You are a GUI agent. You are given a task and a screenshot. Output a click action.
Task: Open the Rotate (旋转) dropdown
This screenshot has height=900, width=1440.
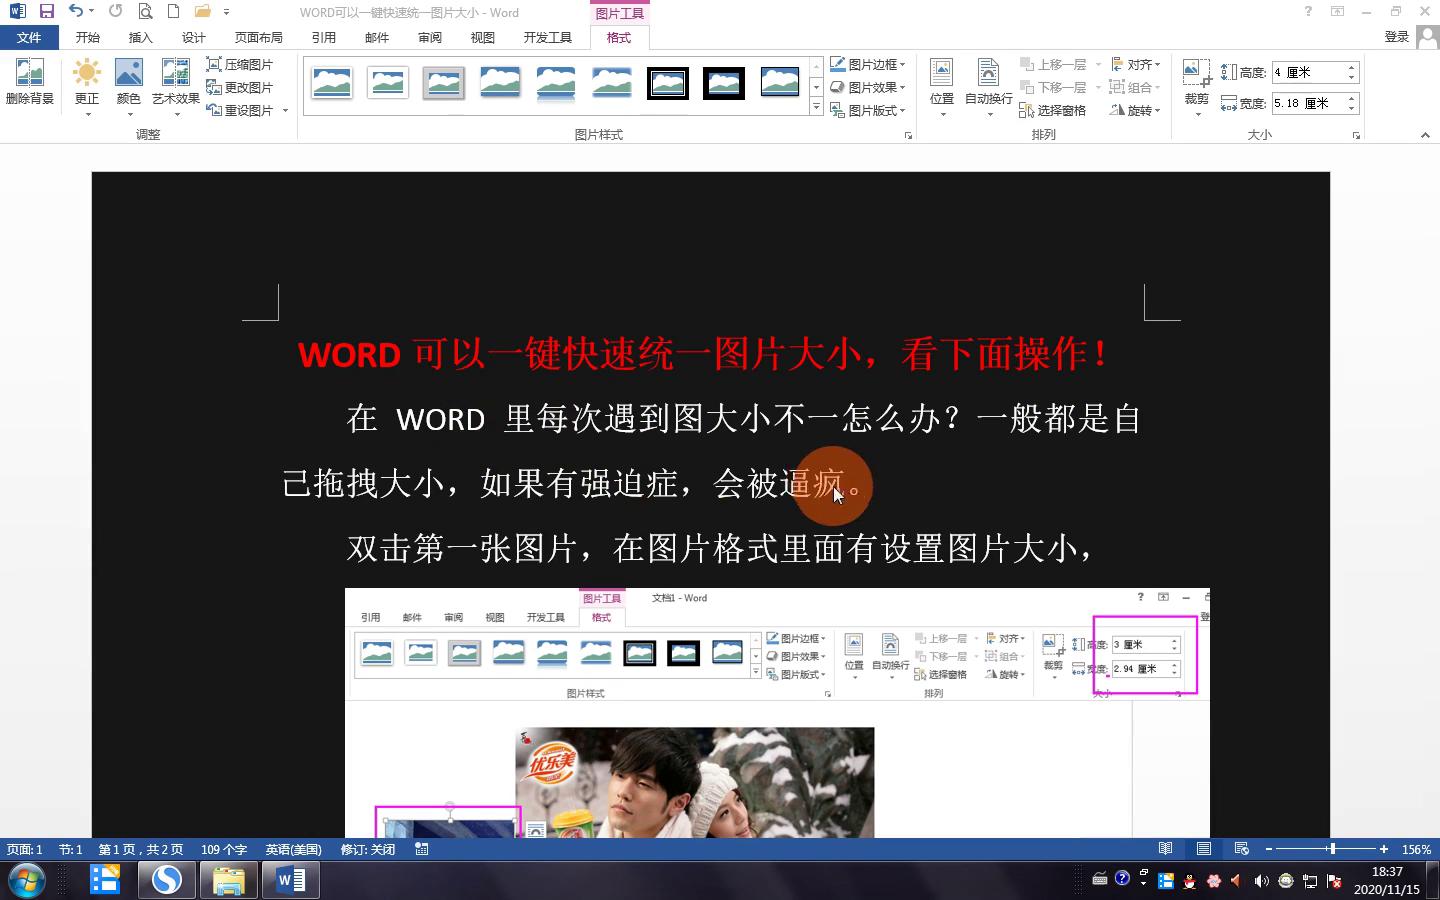point(1135,110)
